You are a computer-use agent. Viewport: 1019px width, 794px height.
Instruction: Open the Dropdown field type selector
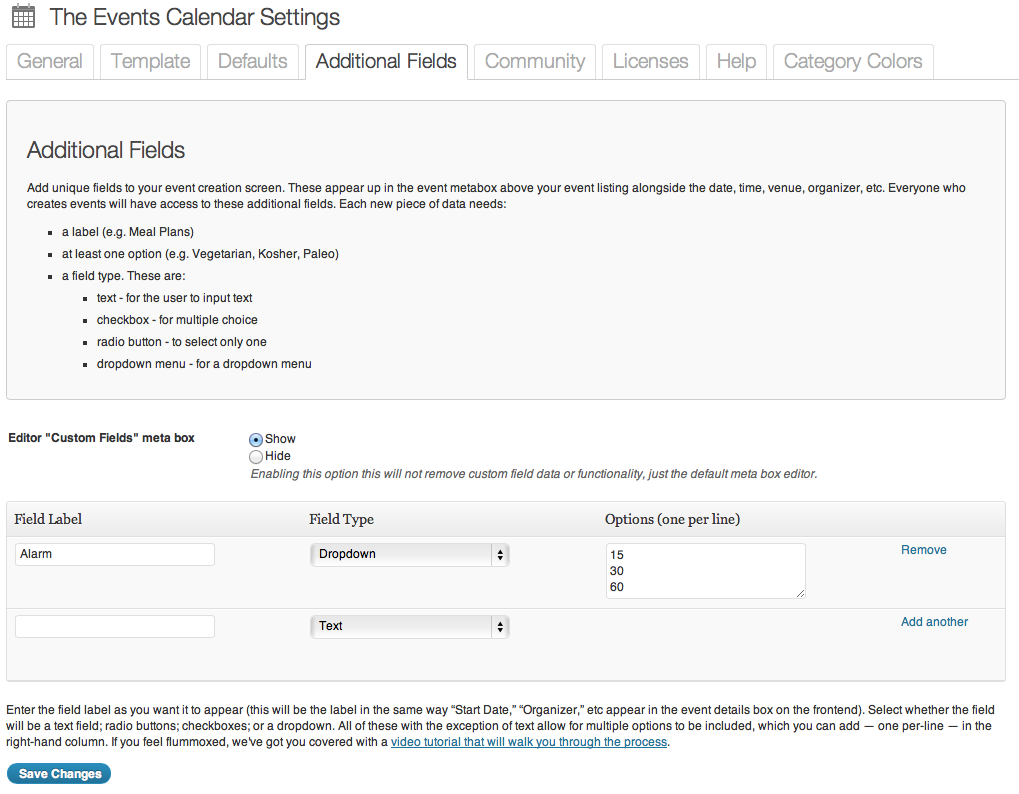[x=409, y=555]
